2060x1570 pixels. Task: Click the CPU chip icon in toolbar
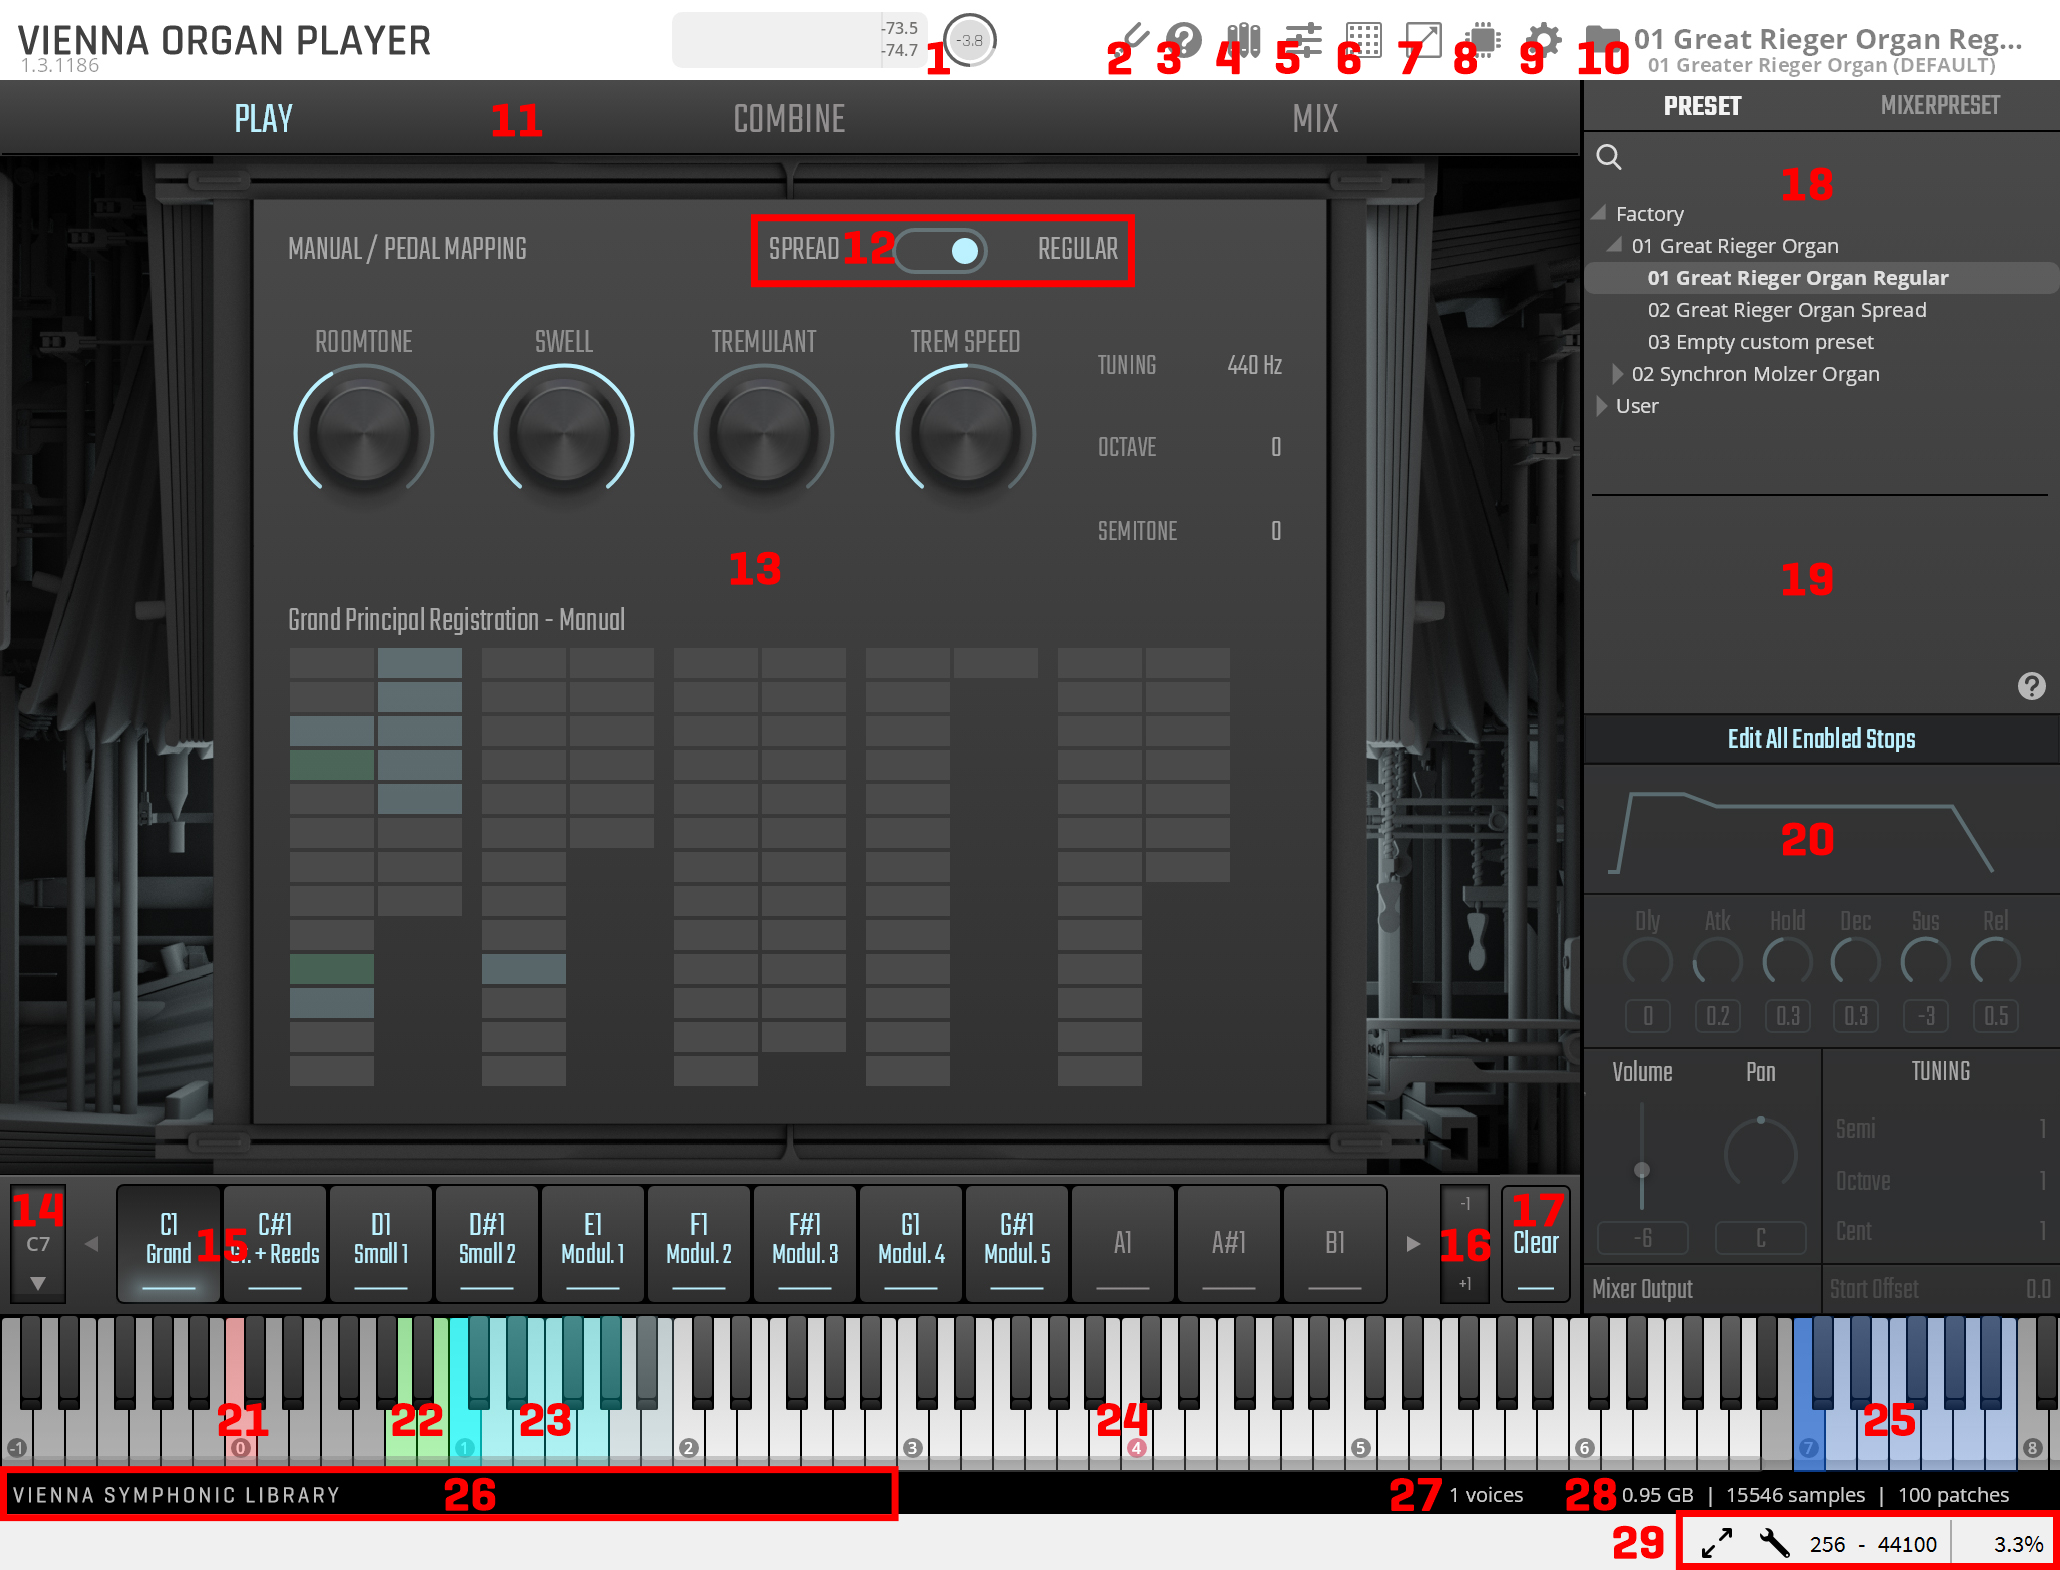point(1485,40)
